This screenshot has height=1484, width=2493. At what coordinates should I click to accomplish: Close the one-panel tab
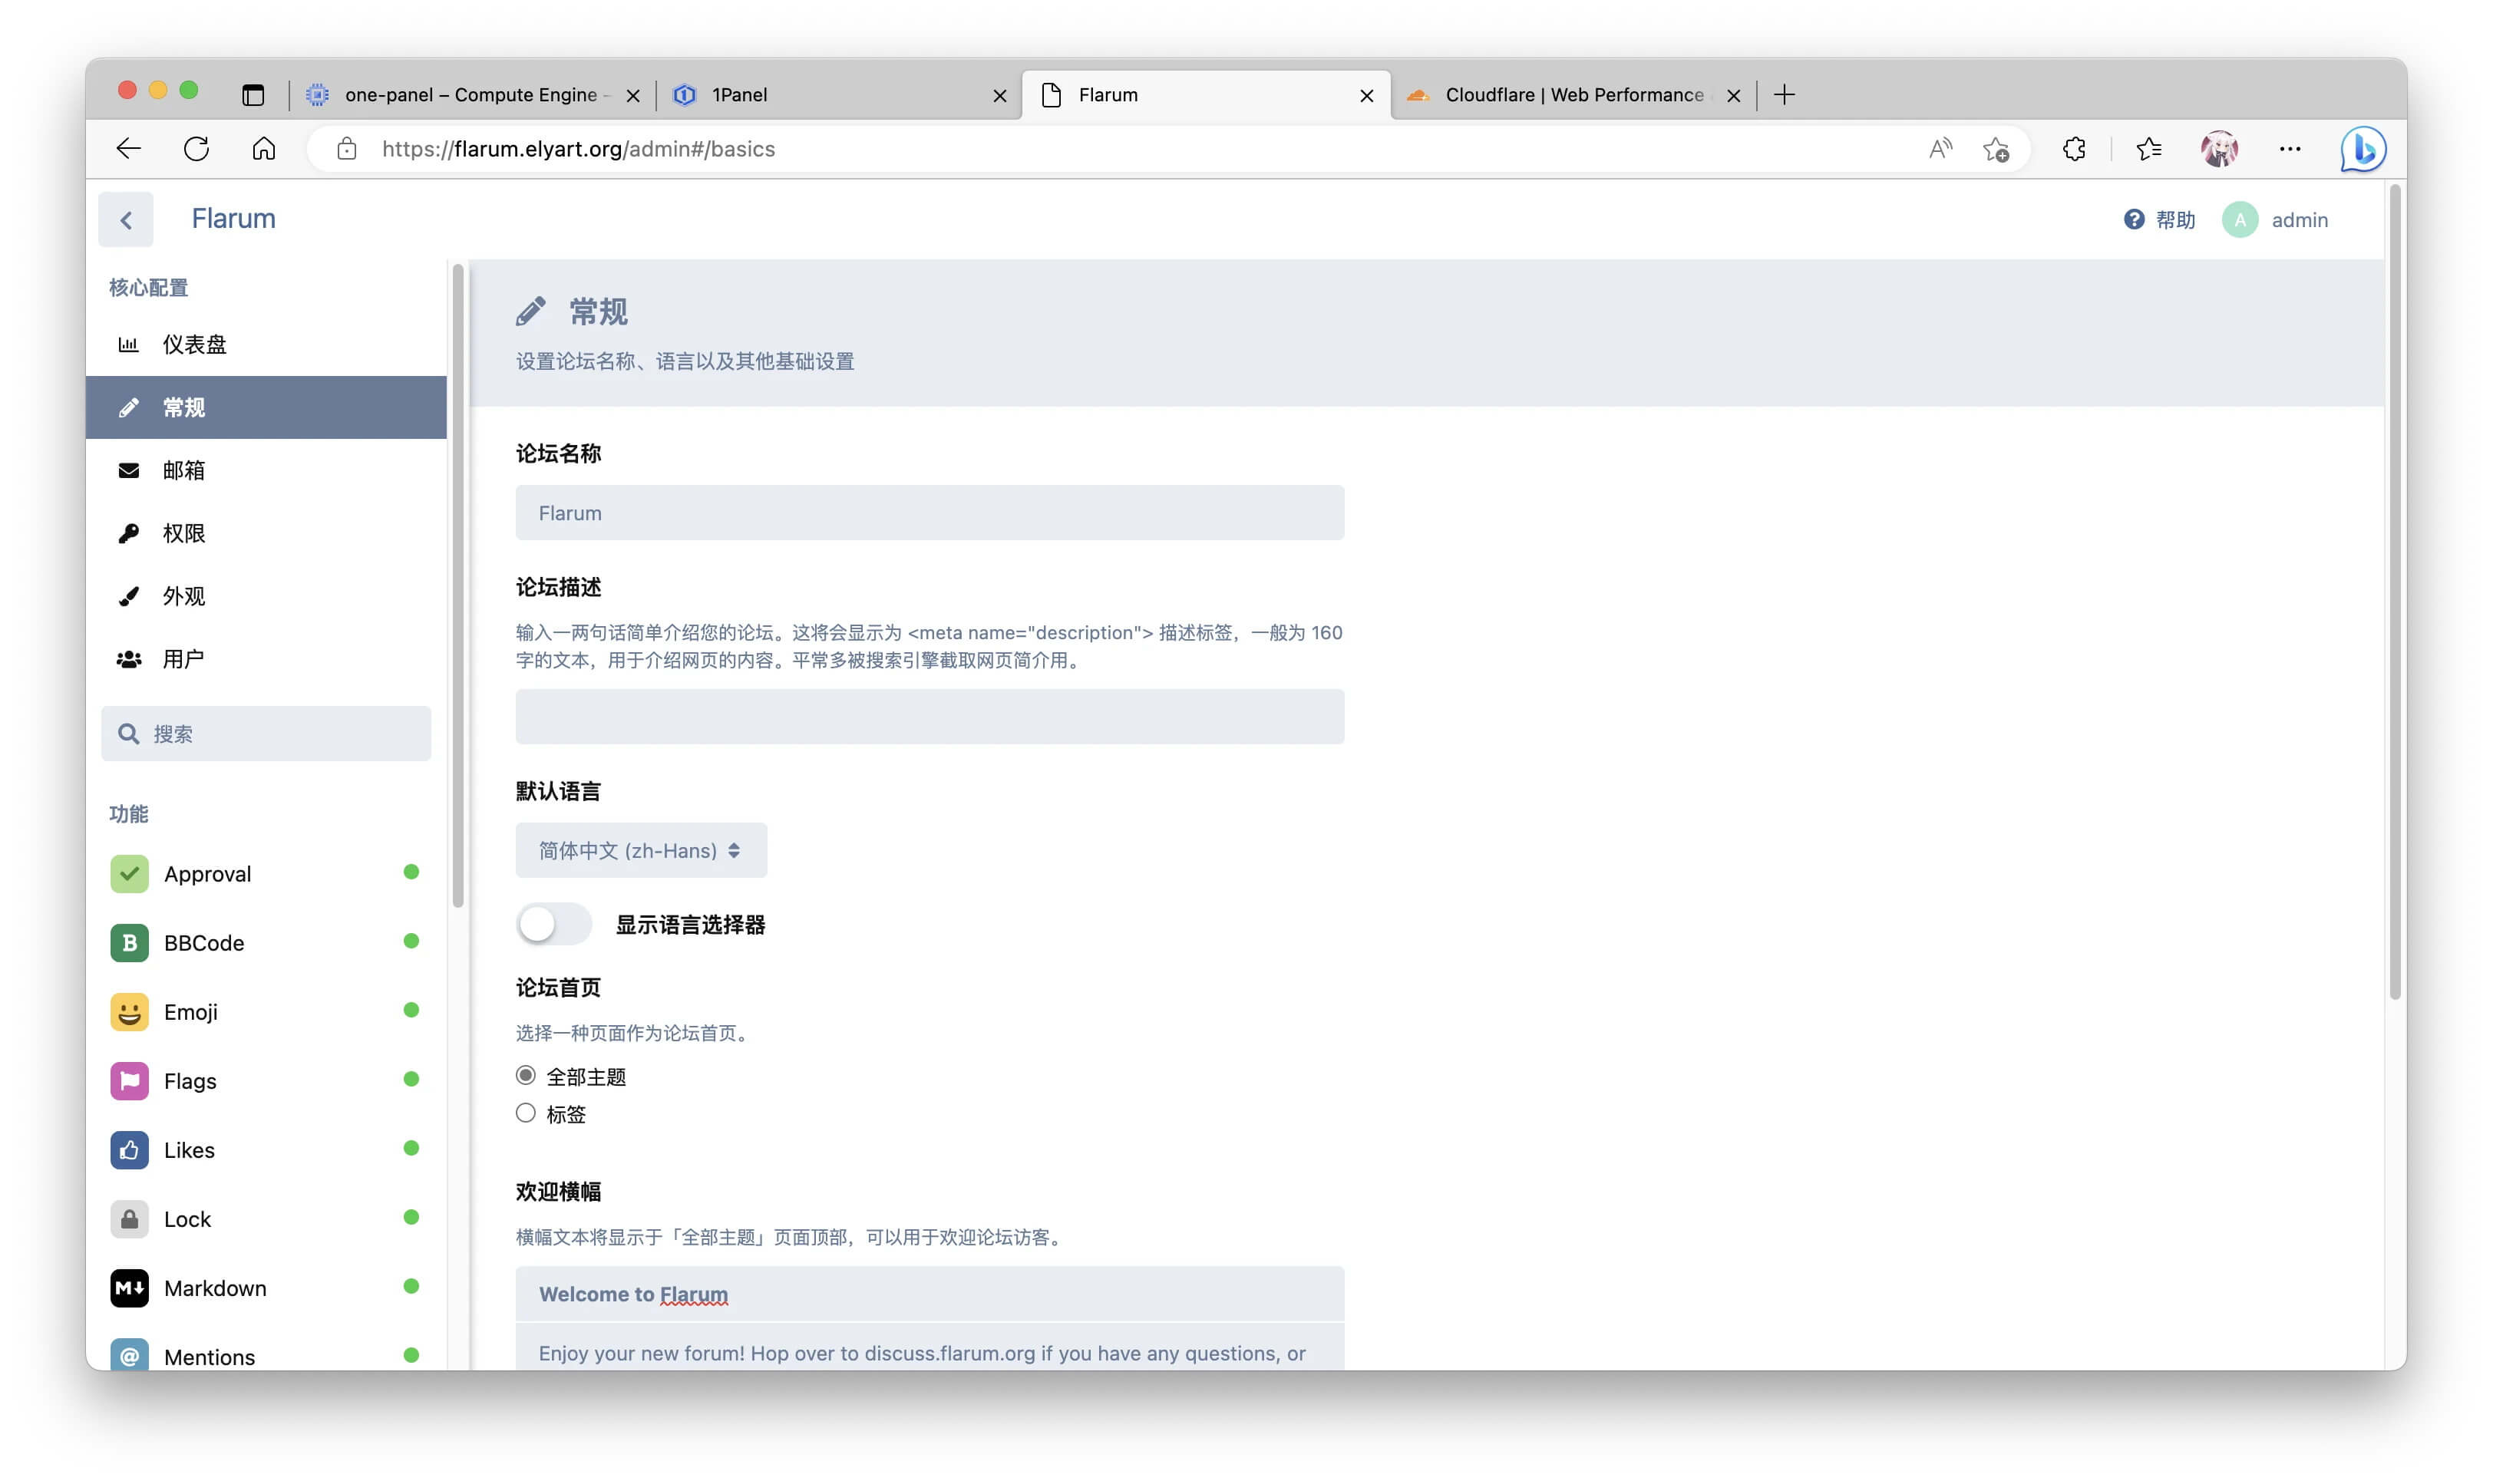tap(632, 95)
